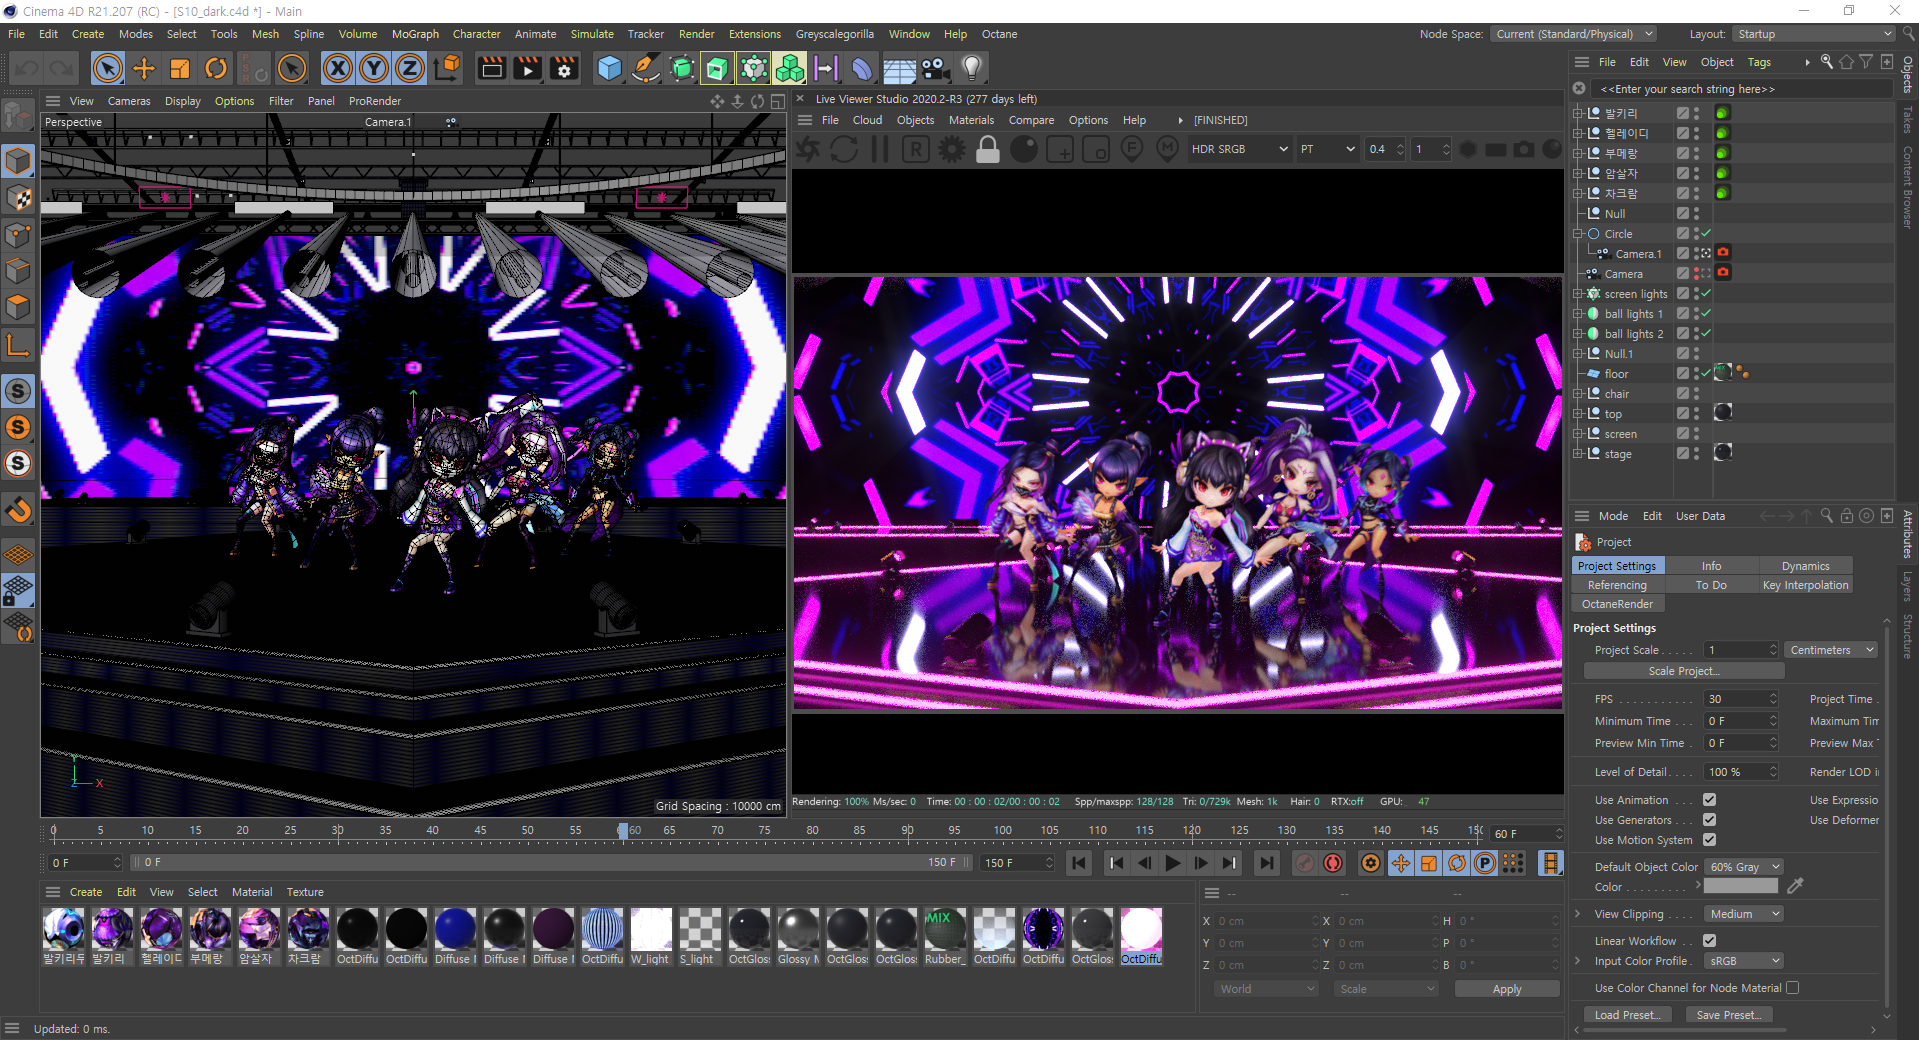1919x1040 pixels.
Task: Switch to Key Interpolation tab
Action: [1805, 585]
